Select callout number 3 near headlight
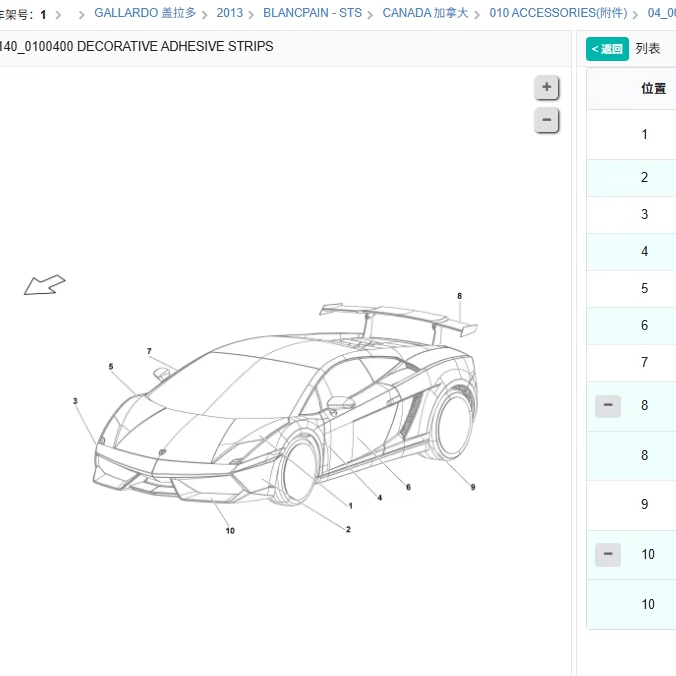This screenshot has height=676, width=676. point(75,401)
